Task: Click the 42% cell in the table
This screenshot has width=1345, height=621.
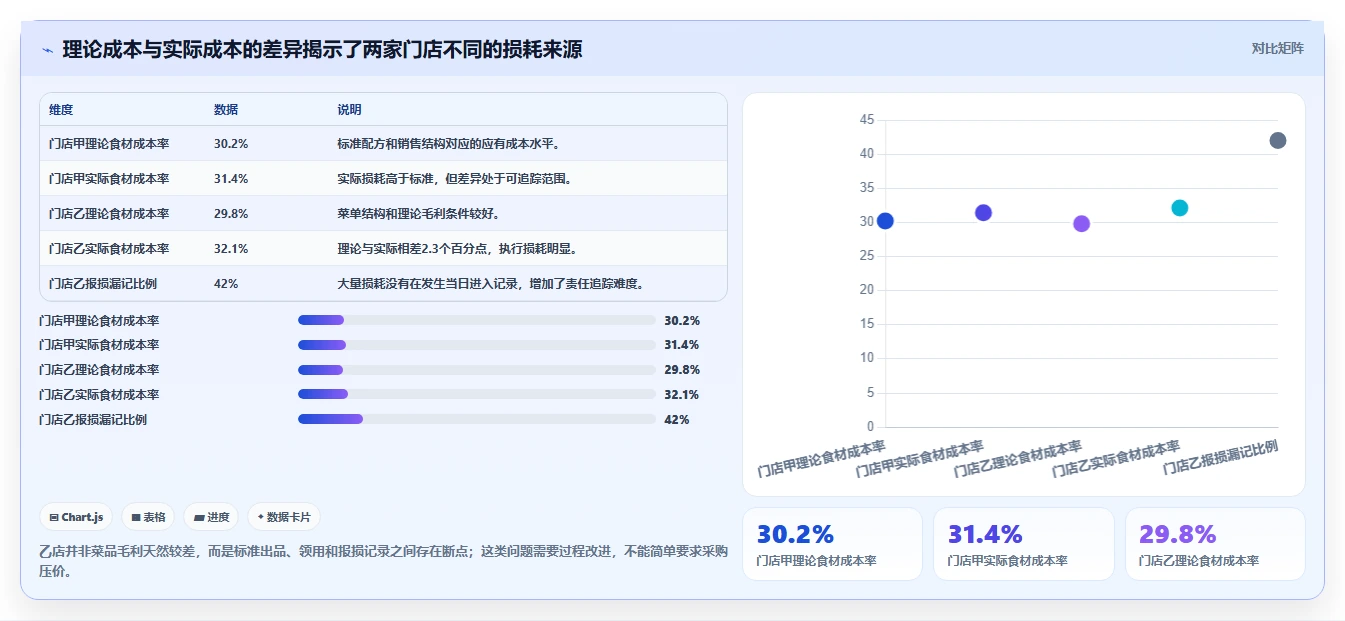Action: tap(226, 284)
